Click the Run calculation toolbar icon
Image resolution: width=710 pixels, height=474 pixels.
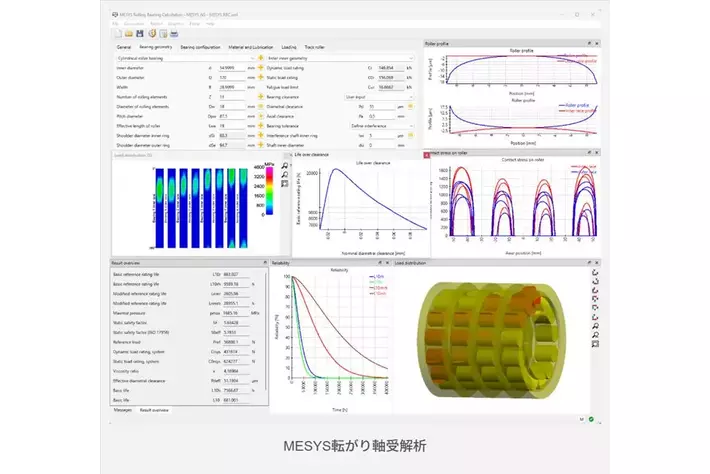pos(152,34)
